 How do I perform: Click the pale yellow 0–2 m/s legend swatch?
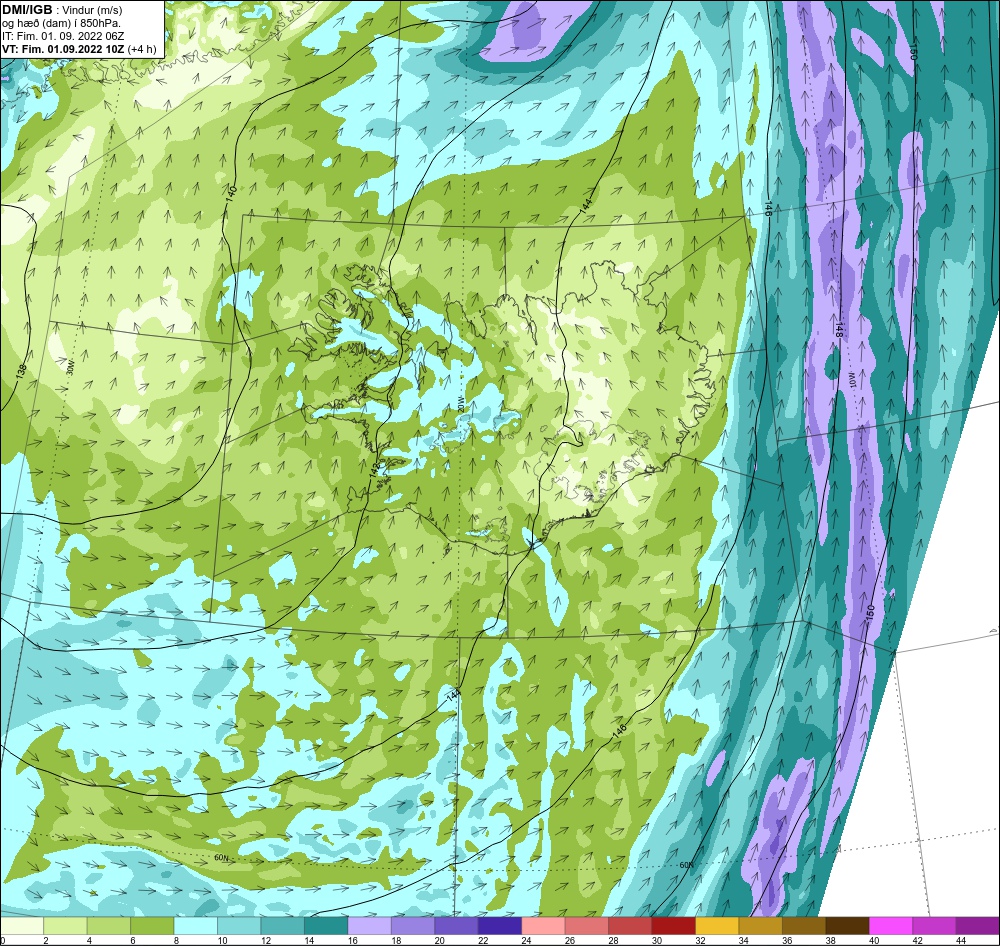pos(22,926)
